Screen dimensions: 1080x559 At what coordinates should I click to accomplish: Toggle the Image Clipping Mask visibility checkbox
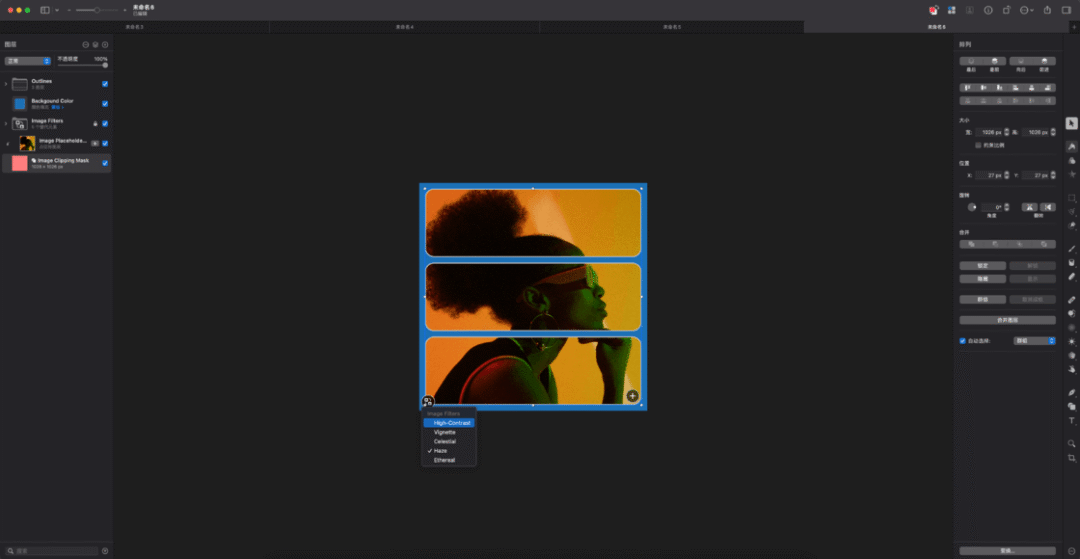click(105, 163)
